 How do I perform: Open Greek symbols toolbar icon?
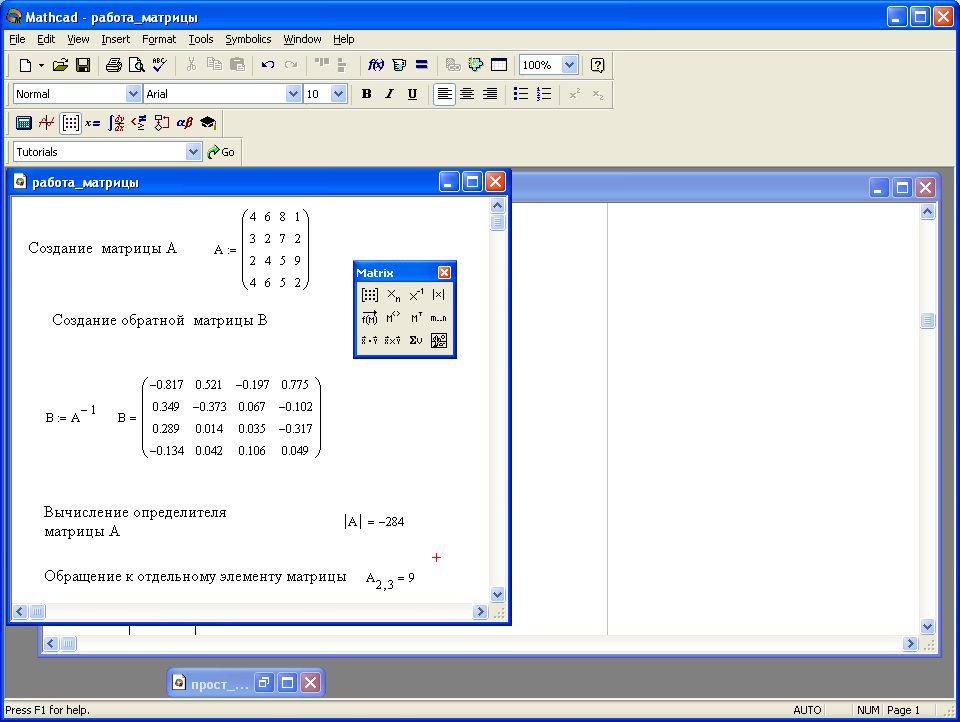184,123
